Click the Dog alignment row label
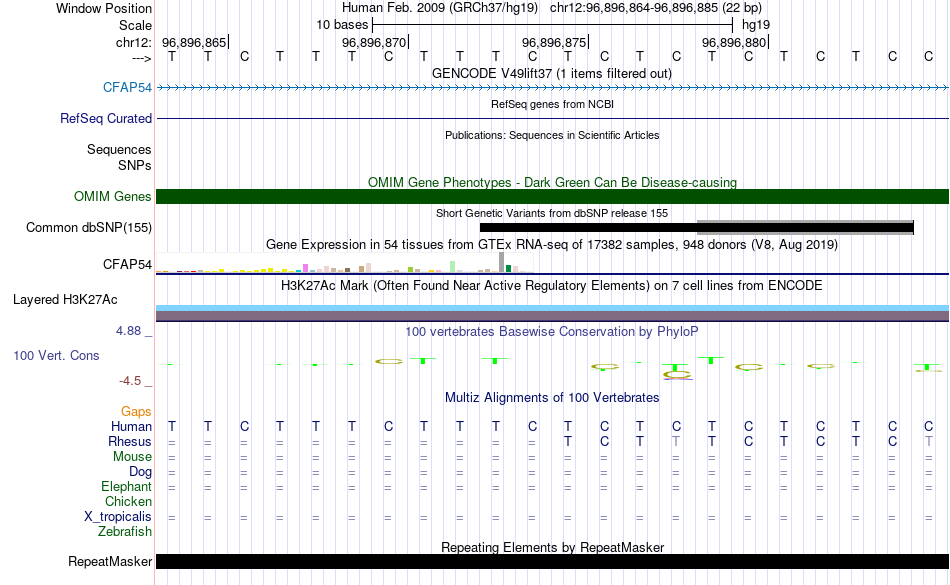Viewport: 950px width, 585px height. [x=141, y=471]
